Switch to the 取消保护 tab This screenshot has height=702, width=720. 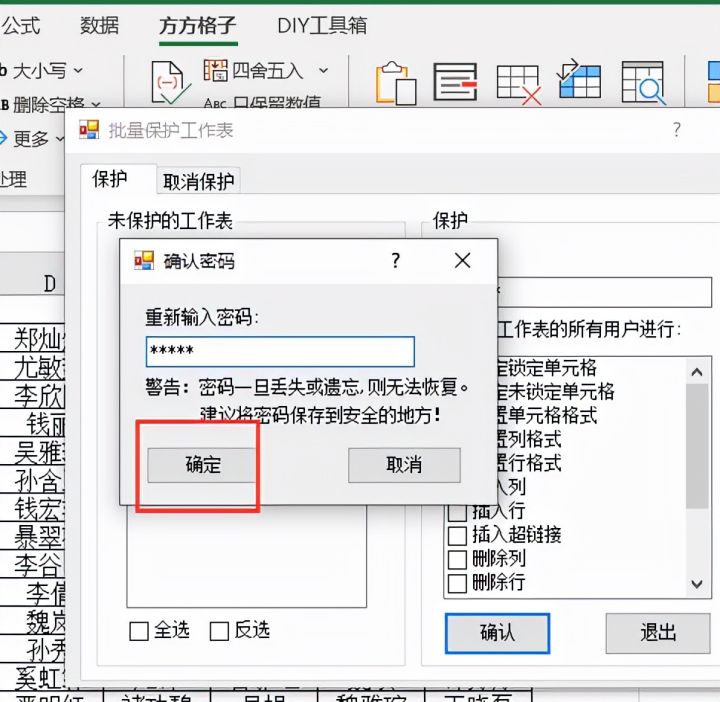(x=198, y=182)
